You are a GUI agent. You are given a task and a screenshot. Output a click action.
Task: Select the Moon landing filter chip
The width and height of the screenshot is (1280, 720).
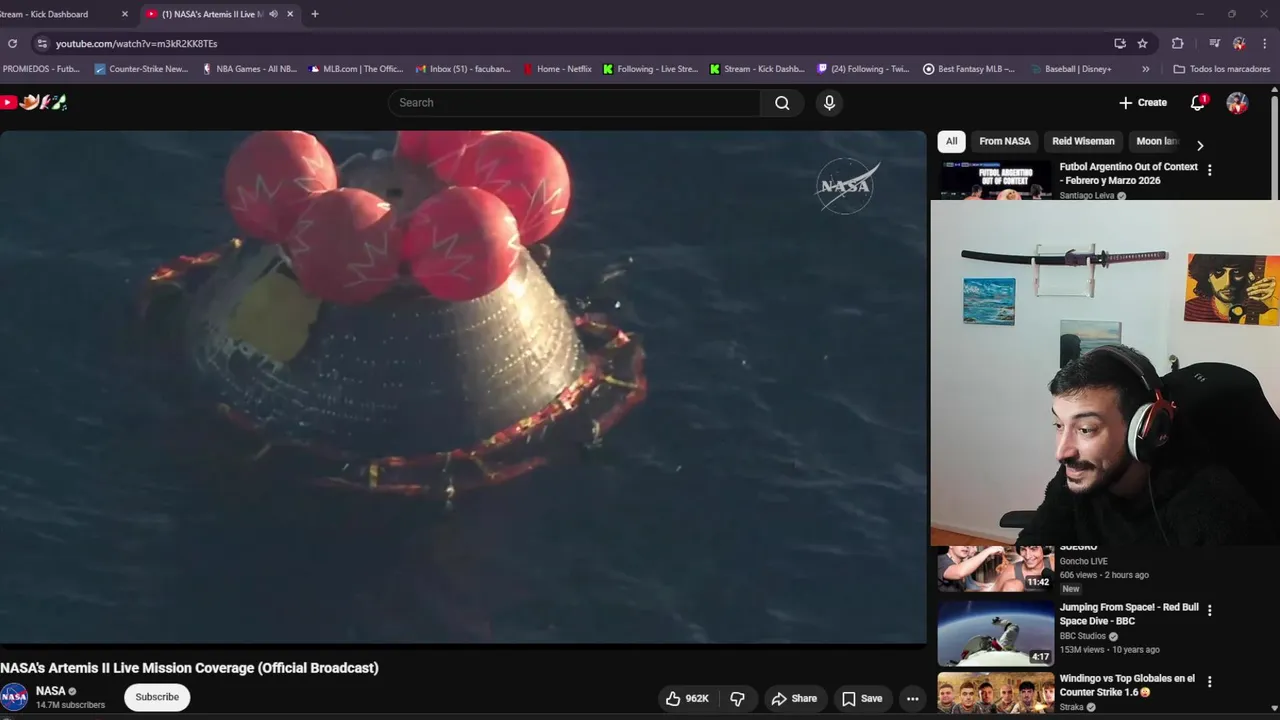(x=1157, y=141)
